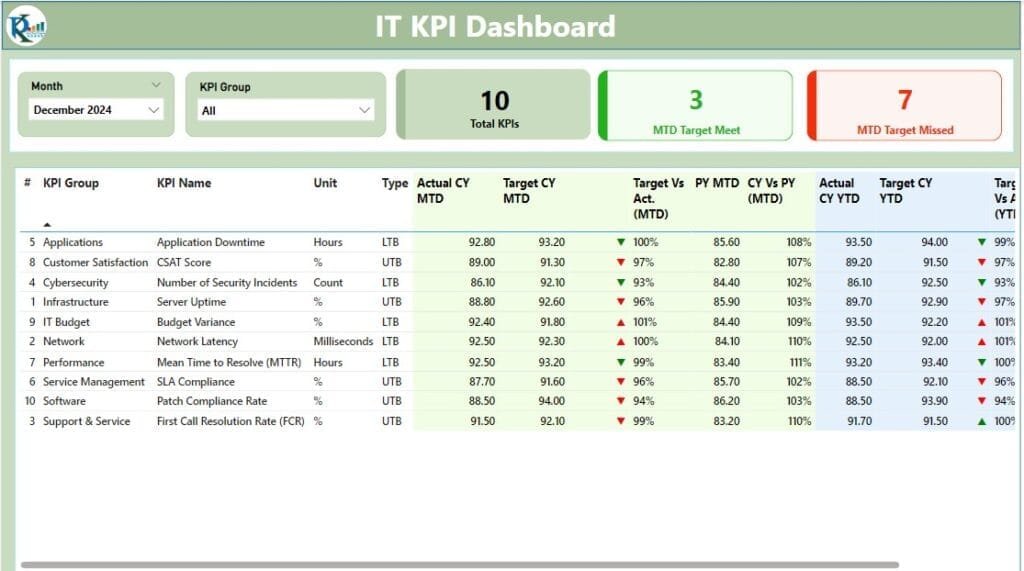
Task: Click the Target Vs Act. (MTD) header
Action: coord(658,199)
